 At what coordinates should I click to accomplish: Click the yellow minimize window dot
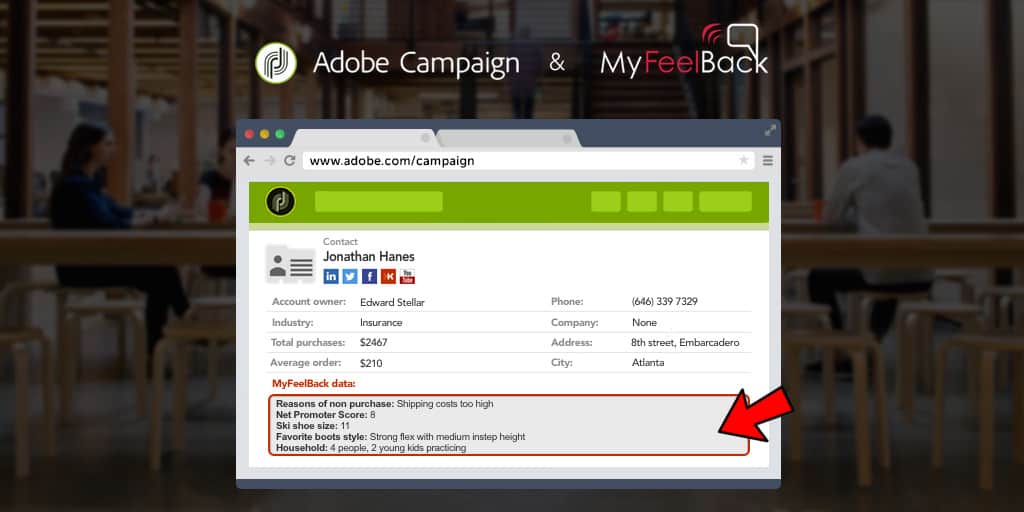[x=264, y=134]
